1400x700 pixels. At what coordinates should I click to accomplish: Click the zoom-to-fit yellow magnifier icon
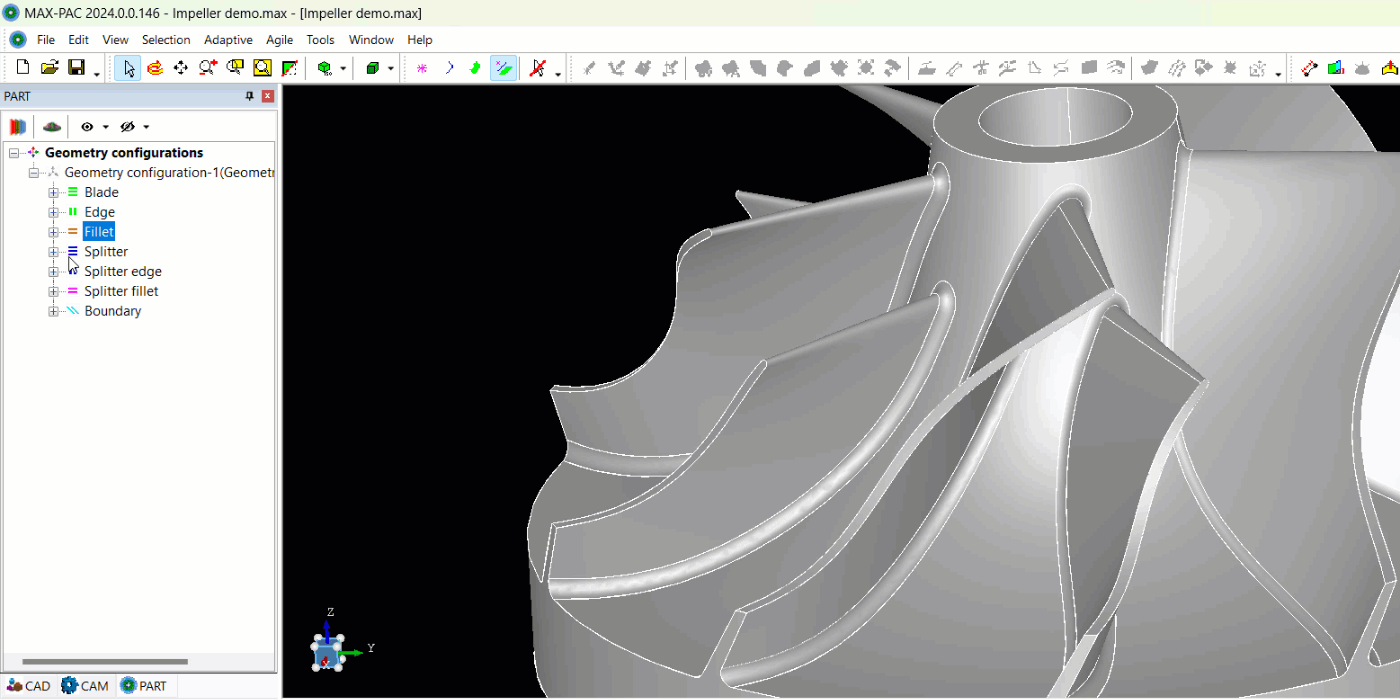click(x=262, y=68)
